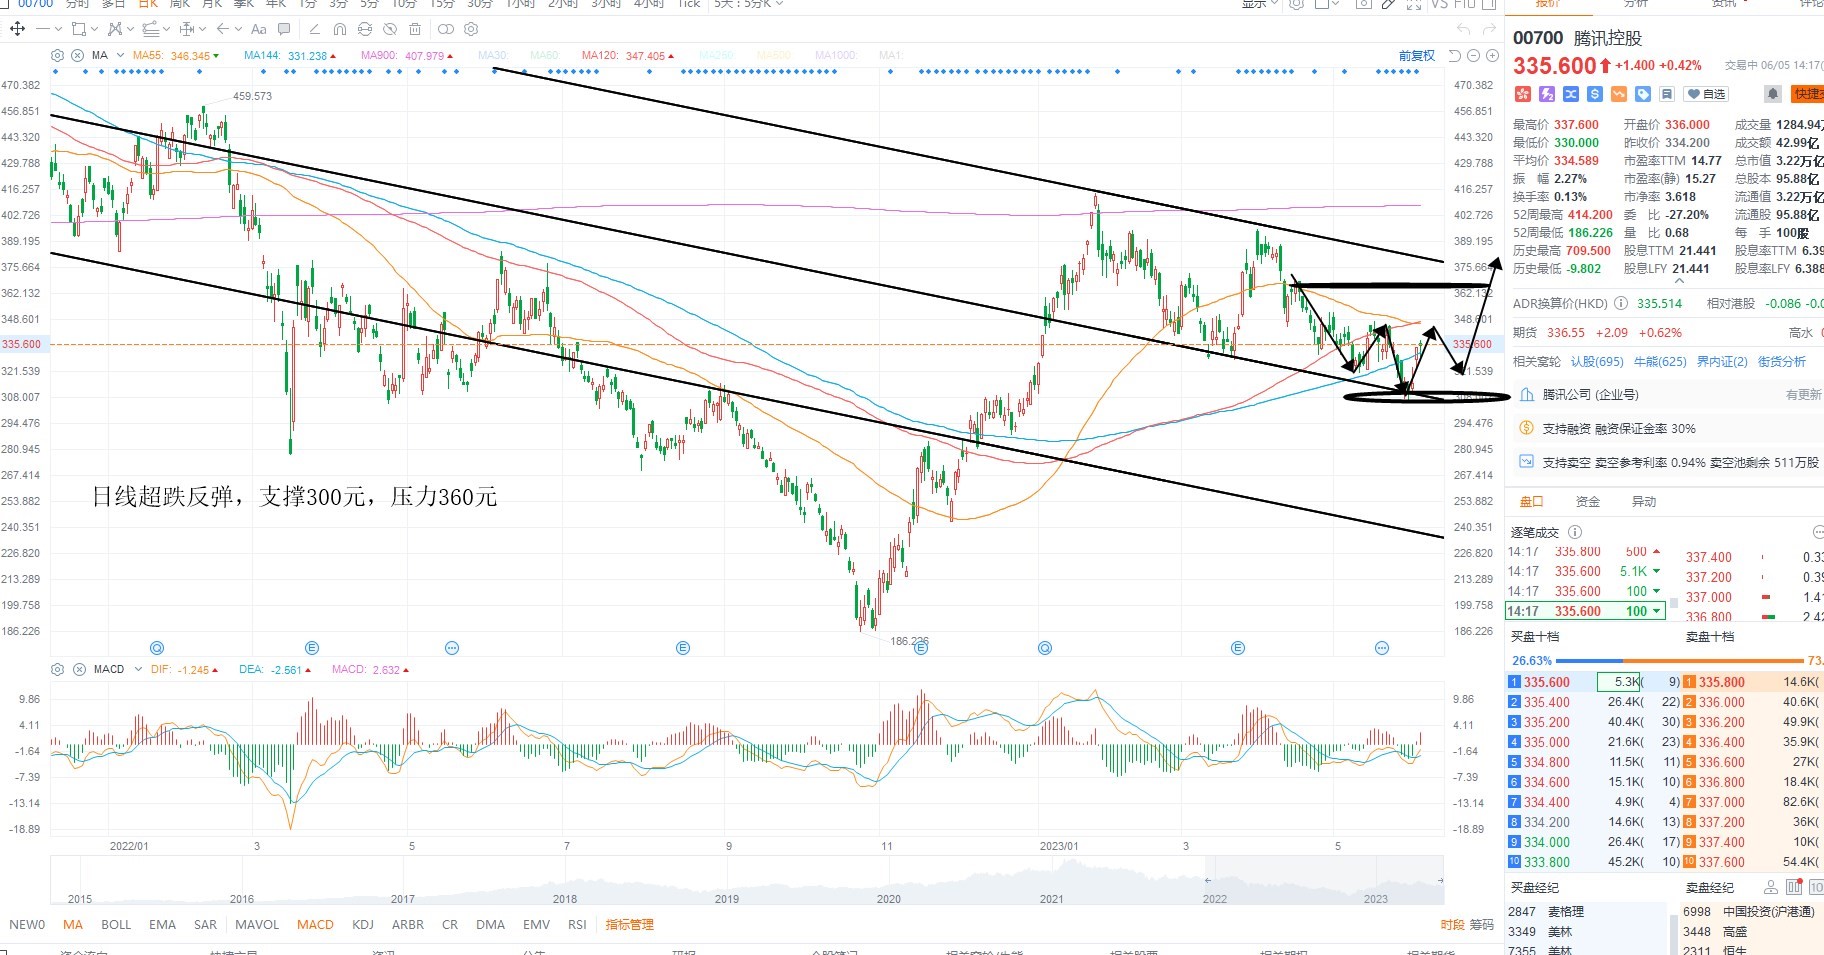Viewport: 1824px width, 955px height.
Task: Close the MACD indicator panel
Action: [78, 669]
